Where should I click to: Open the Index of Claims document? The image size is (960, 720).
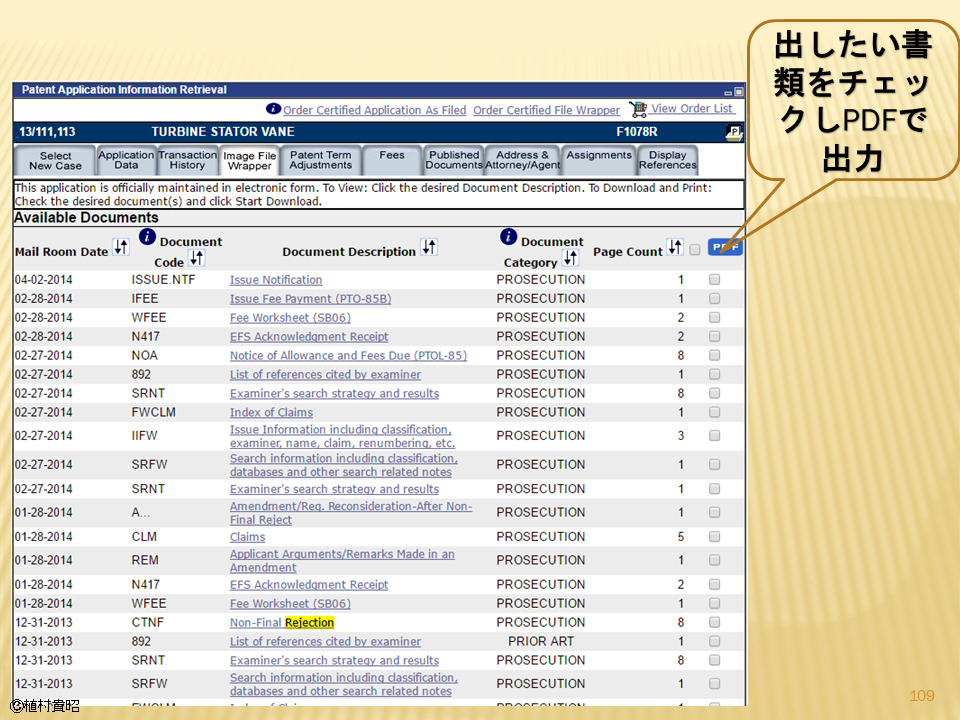tap(271, 413)
